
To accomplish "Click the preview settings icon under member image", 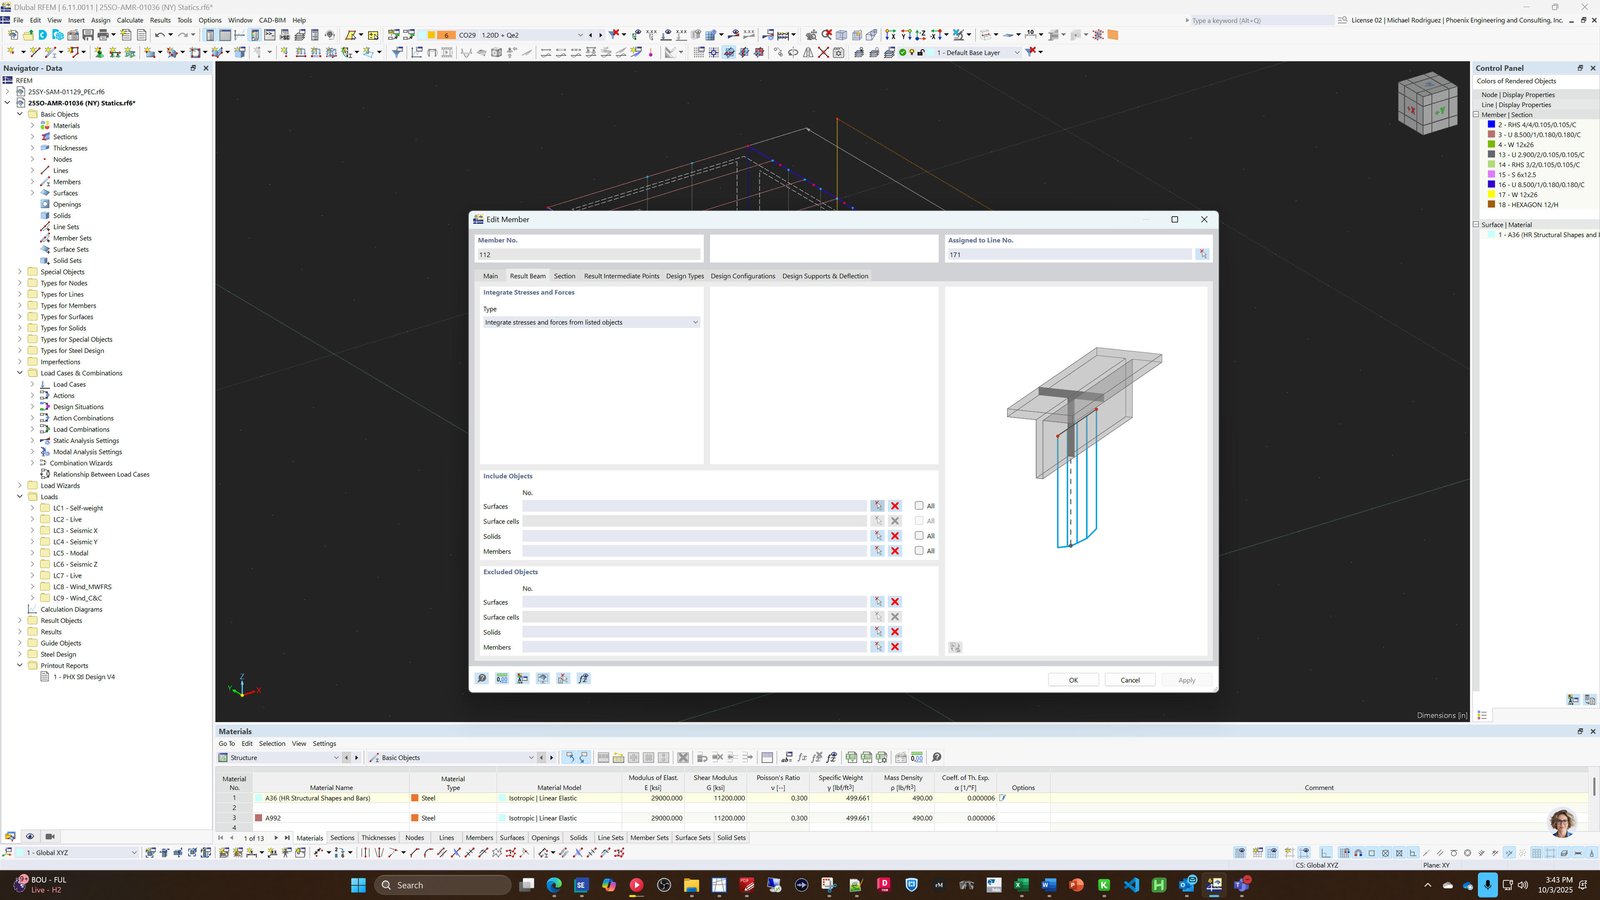I will click(x=955, y=647).
